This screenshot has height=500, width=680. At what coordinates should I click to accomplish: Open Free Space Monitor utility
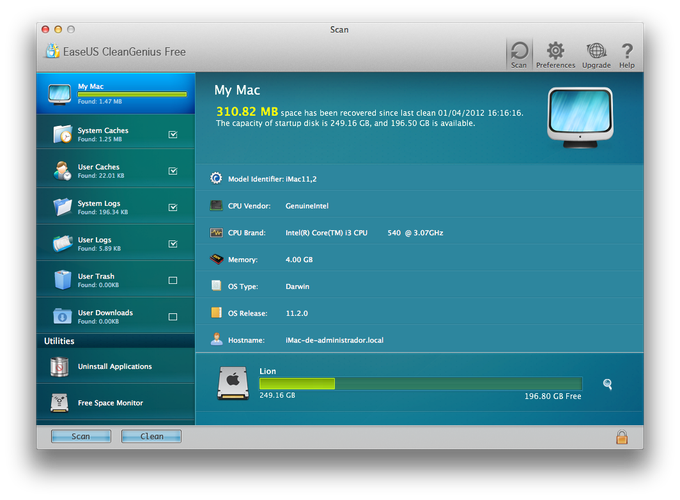116,403
